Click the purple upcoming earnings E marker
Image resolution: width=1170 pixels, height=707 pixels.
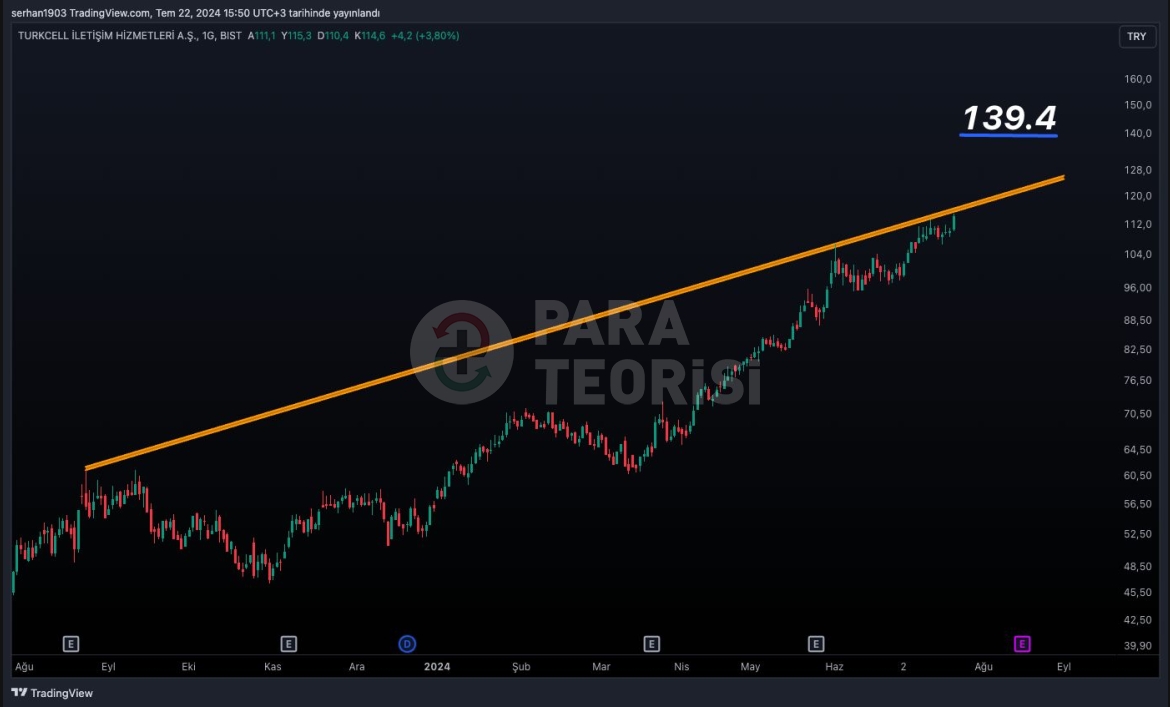pyautogui.click(x=1022, y=644)
